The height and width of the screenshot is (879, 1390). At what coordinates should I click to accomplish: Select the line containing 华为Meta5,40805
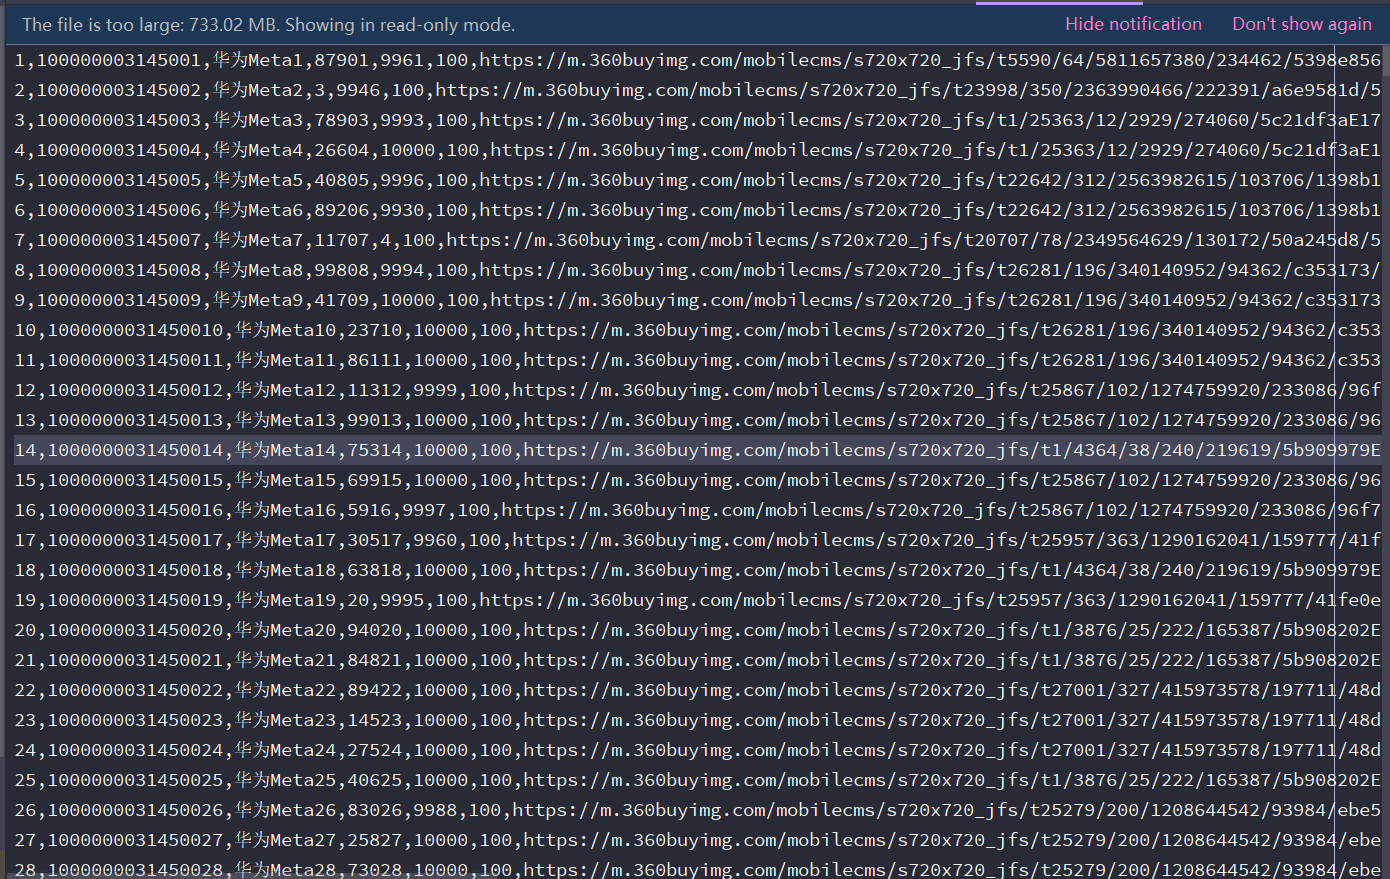pyautogui.click(x=697, y=180)
